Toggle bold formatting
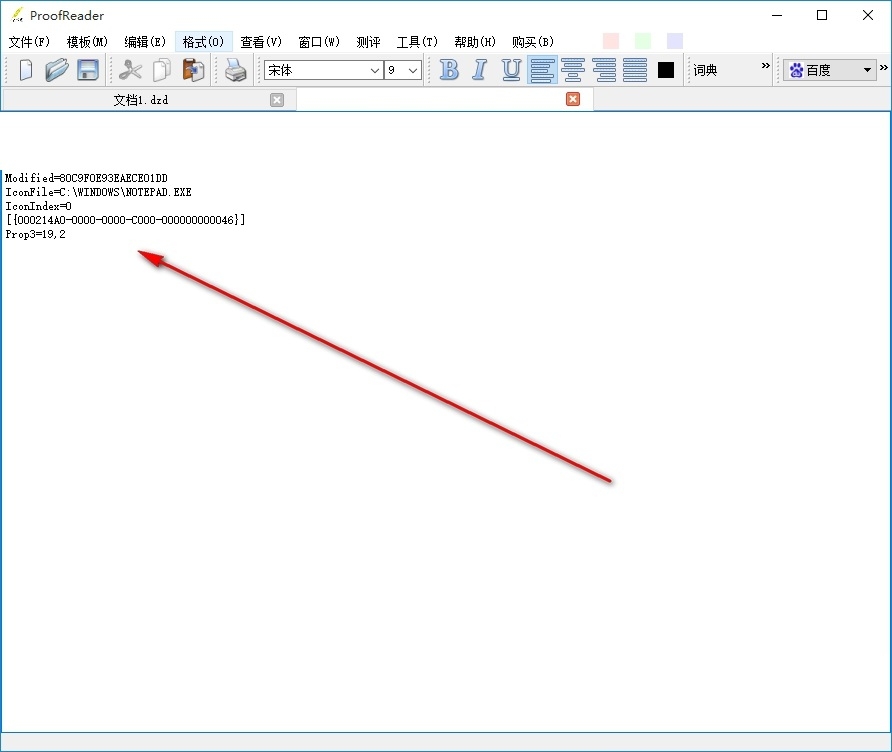Screen dimensions: 892x752 [x=449, y=70]
